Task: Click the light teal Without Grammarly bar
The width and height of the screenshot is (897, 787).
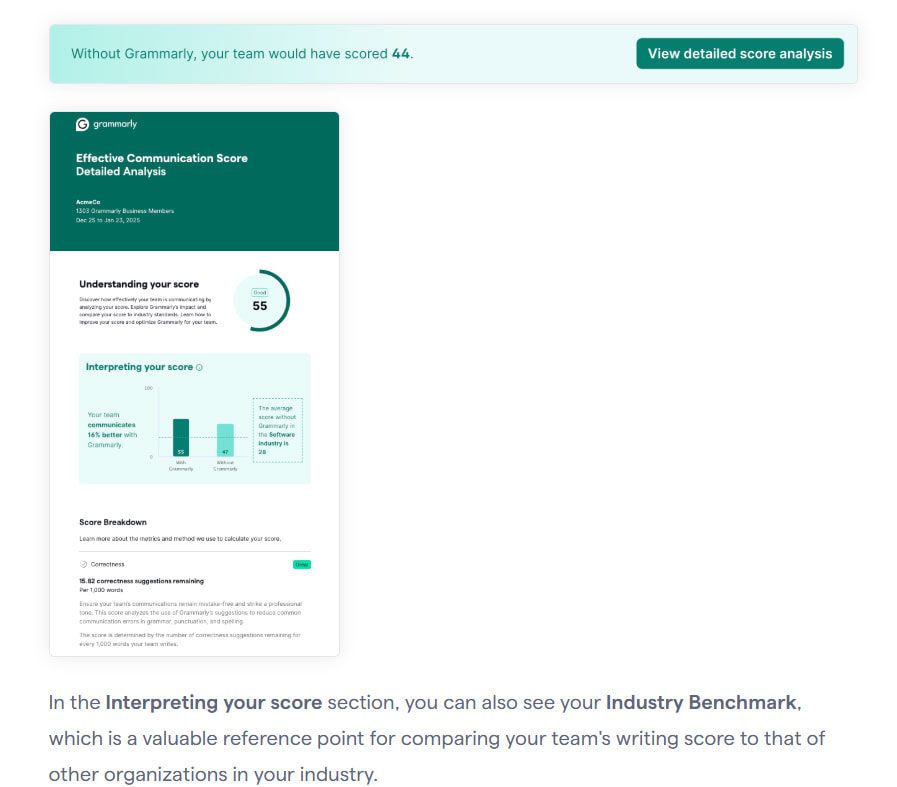Action: point(225,440)
